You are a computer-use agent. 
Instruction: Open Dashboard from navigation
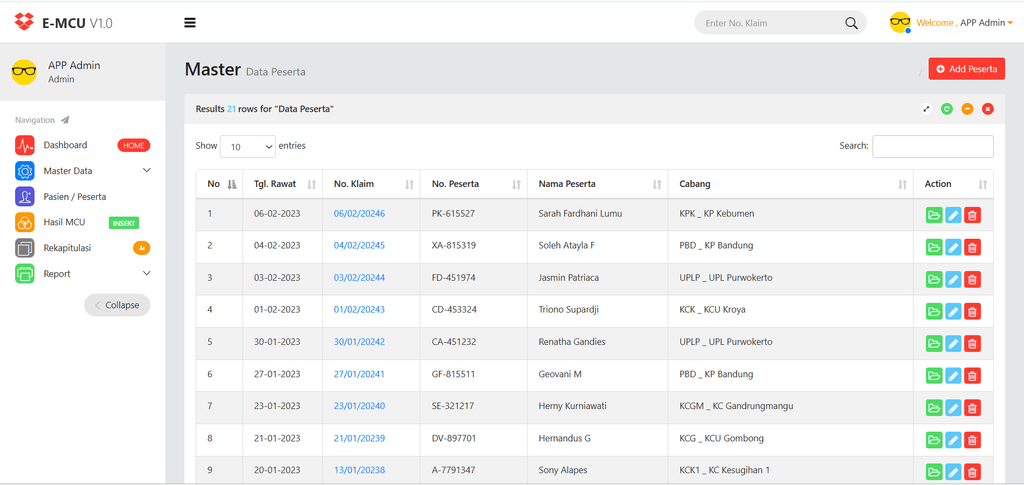point(65,145)
